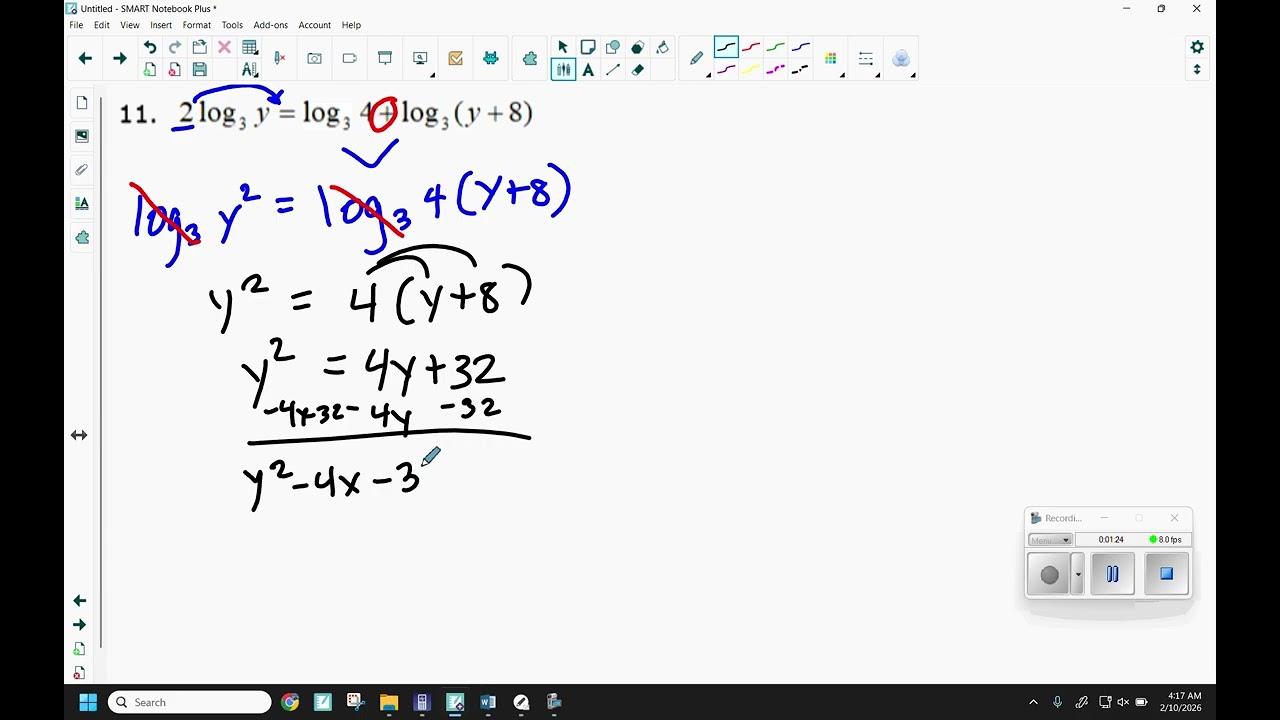Viewport: 1280px width, 720px height.
Task: Open the text measurement tools dropdown
Action: 250,70
